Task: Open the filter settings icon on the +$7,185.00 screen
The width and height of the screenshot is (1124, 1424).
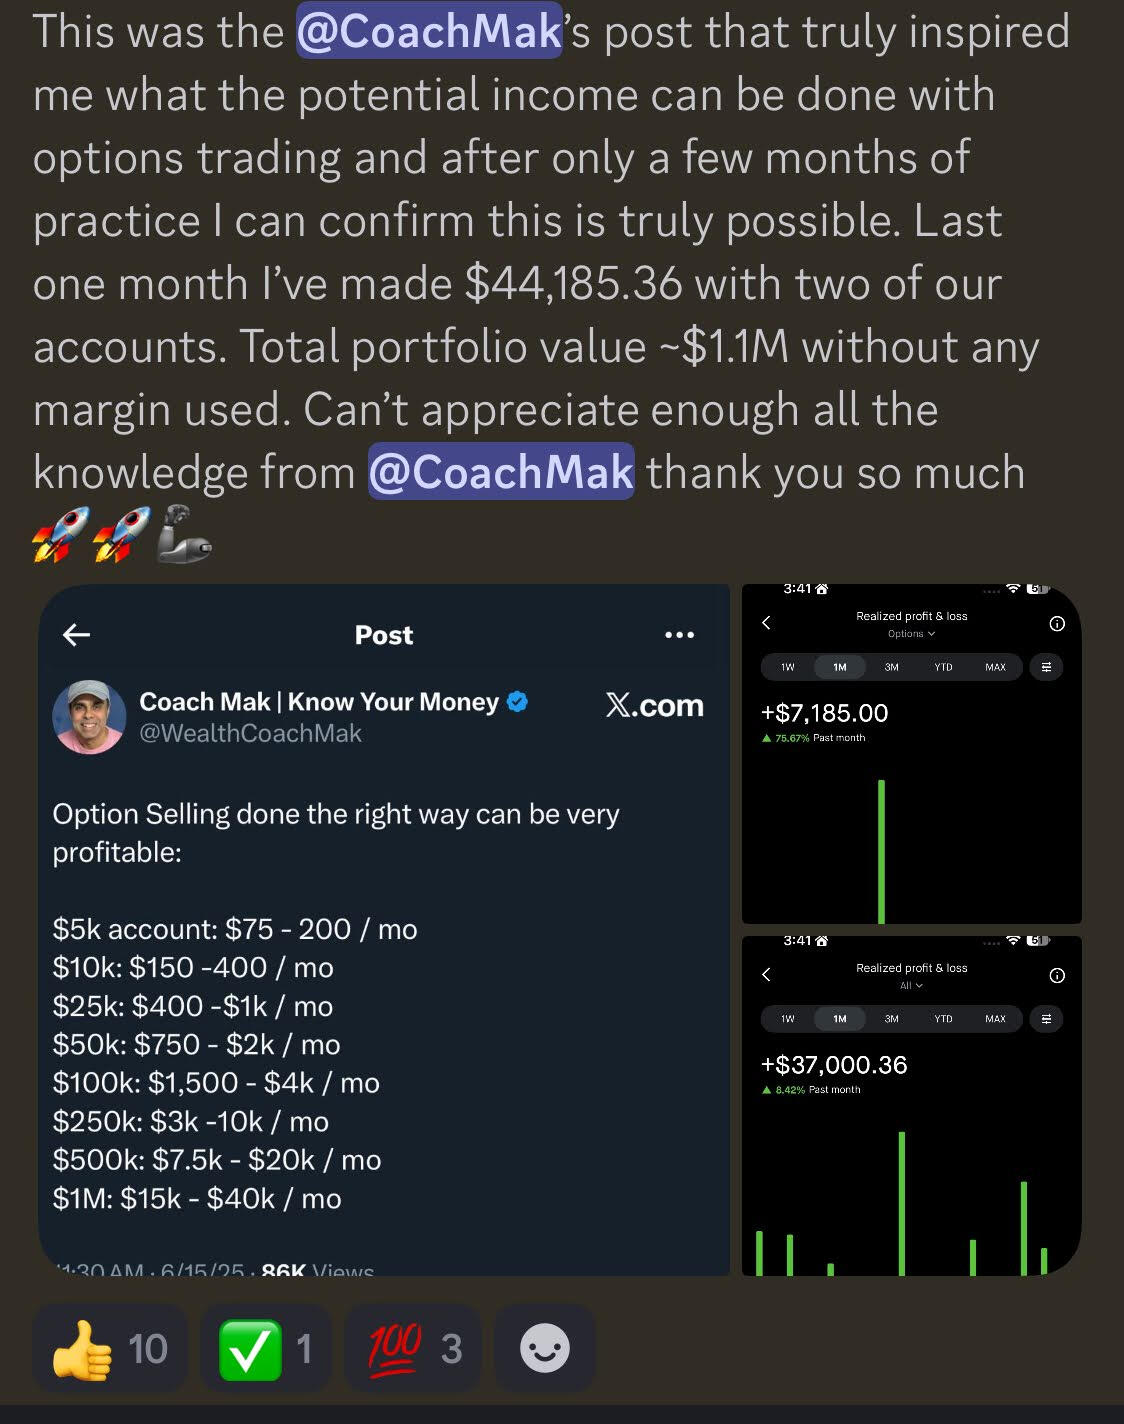Action: (1046, 667)
